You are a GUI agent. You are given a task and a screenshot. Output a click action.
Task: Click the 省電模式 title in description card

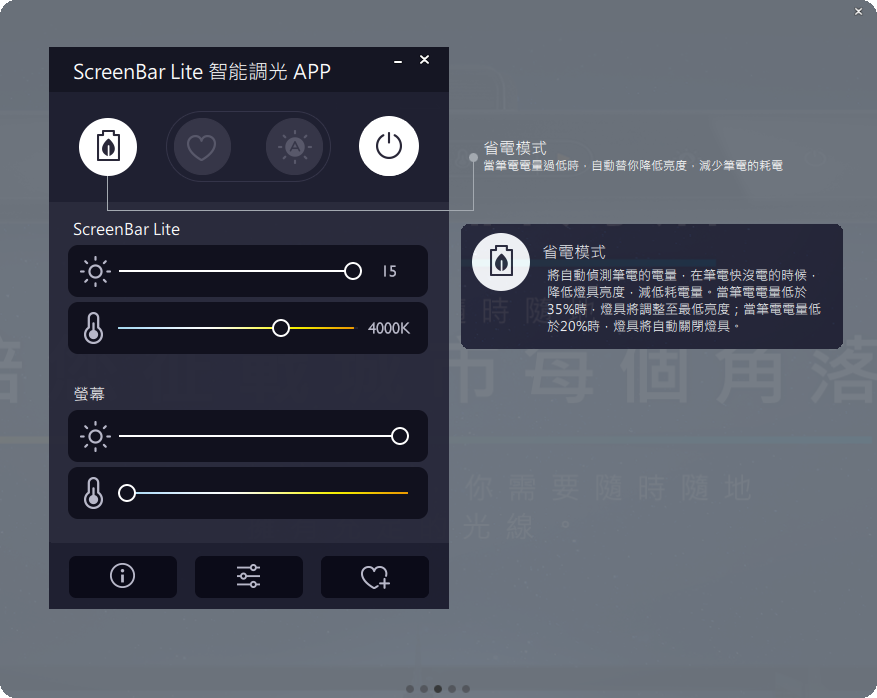tap(574, 252)
